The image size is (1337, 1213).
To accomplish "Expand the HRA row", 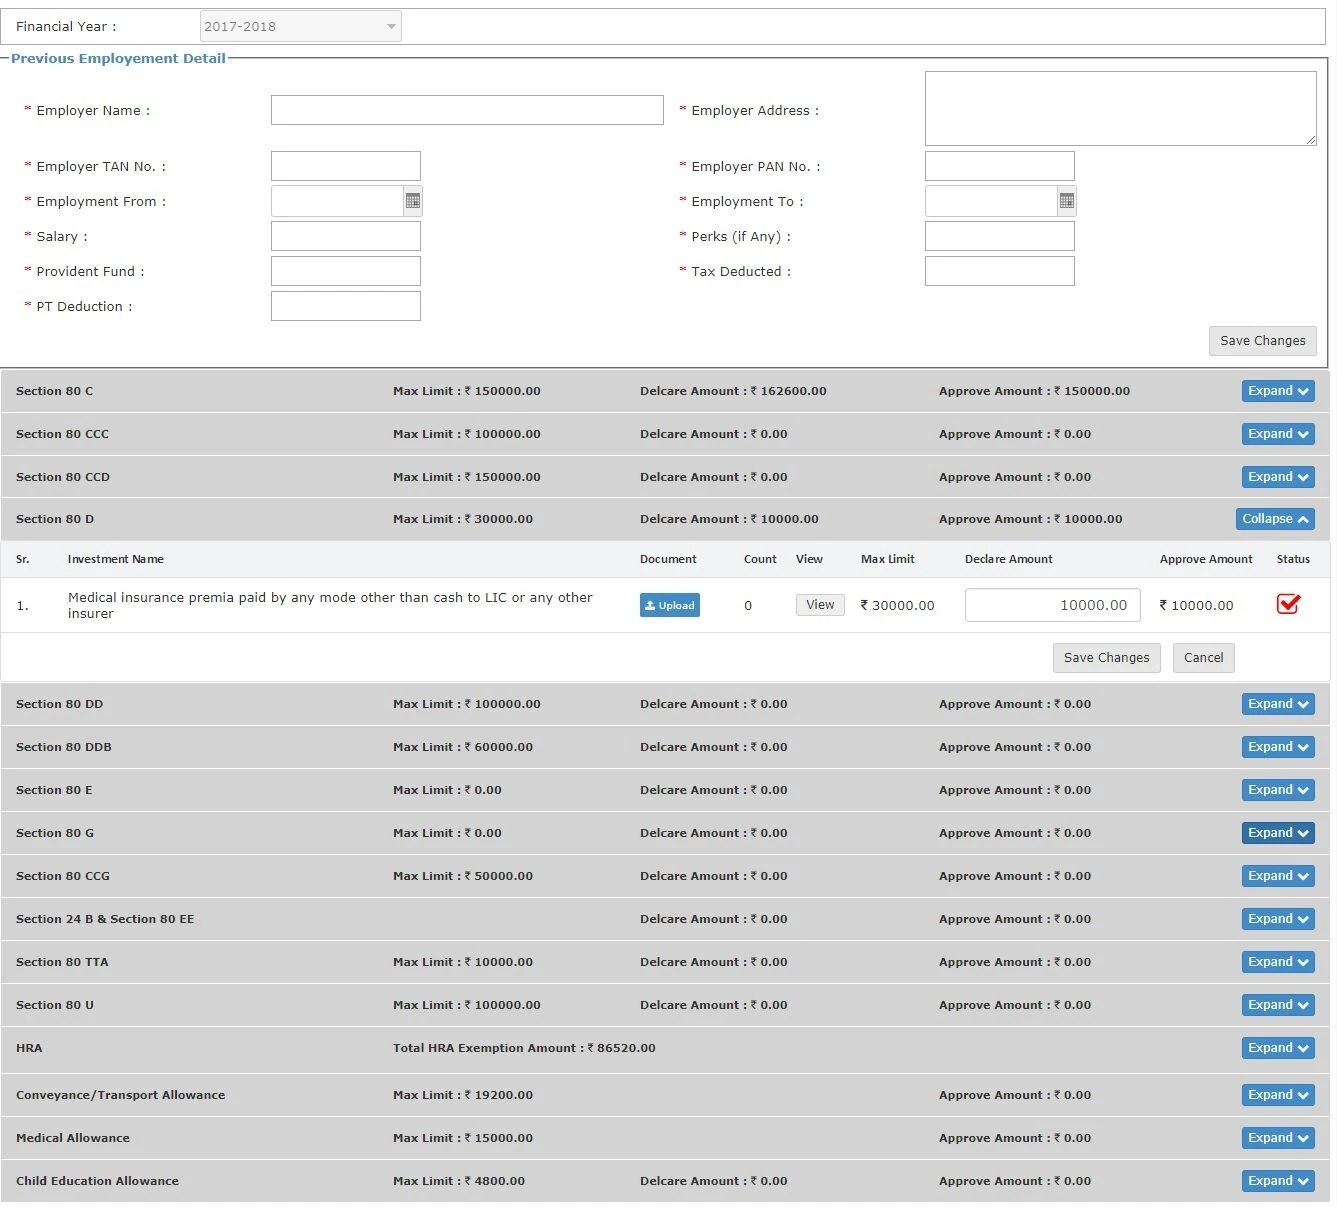I will [1278, 1048].
